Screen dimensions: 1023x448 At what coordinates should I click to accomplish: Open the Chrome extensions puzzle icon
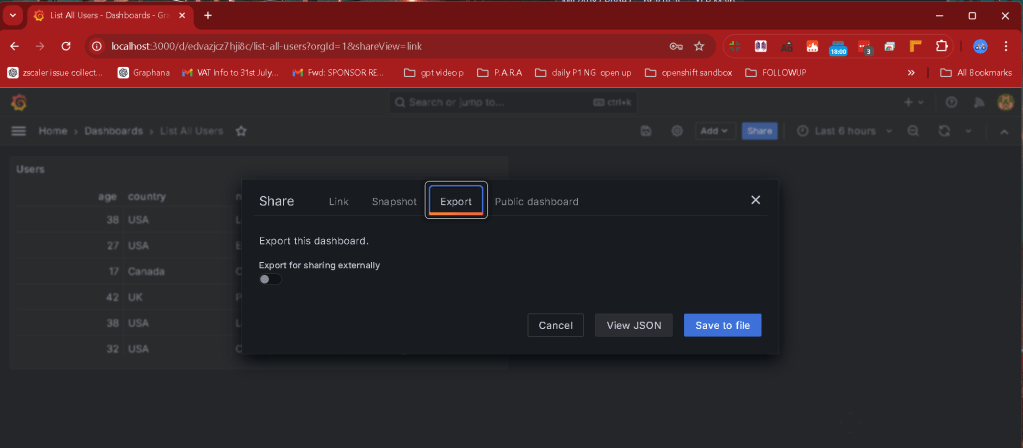coord(941,46)
